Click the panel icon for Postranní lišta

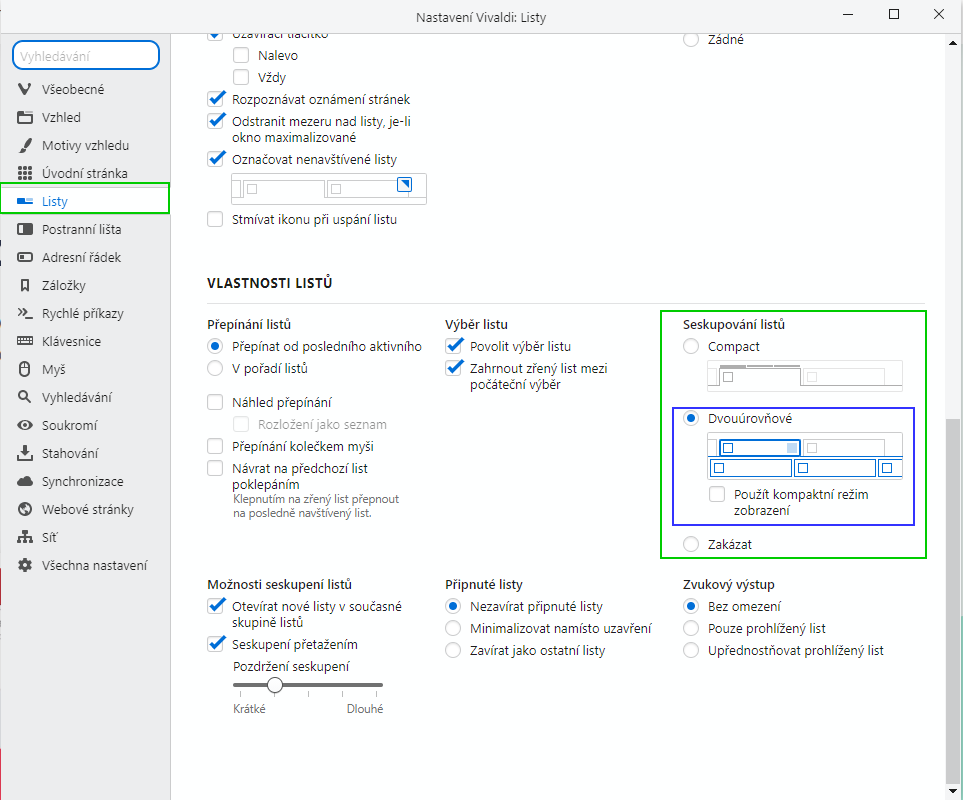(25, 229)
